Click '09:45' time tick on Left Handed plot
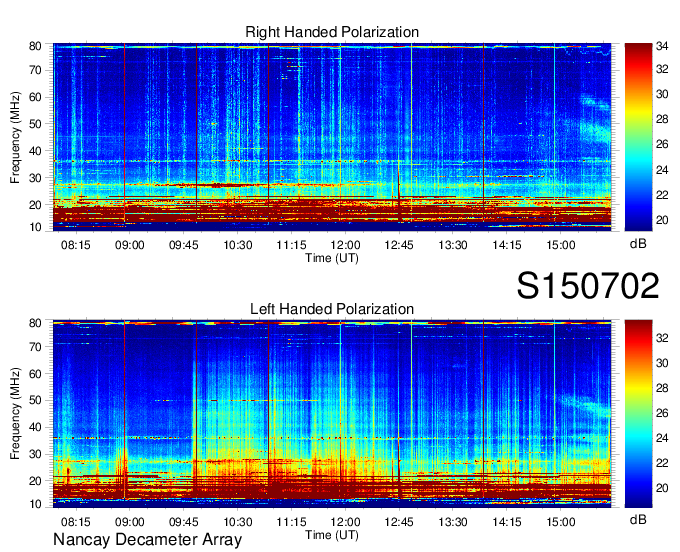The image size is (680, 552). 183,522
